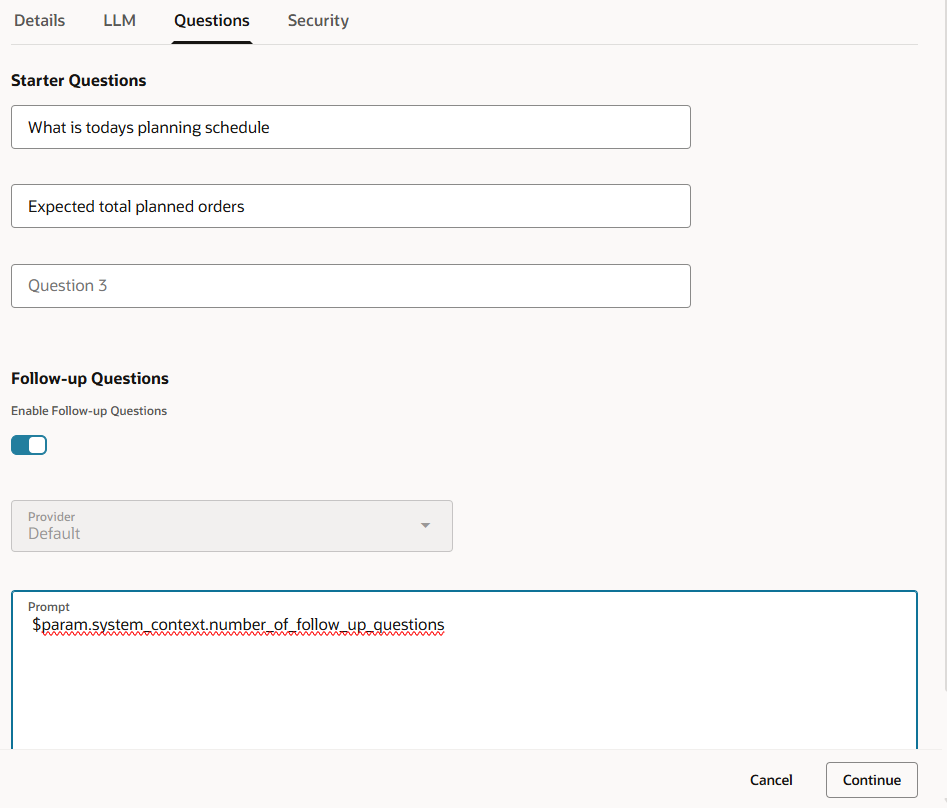Click the Provider field label
This screenshot has width=947, height=808.
click(51, 517)
